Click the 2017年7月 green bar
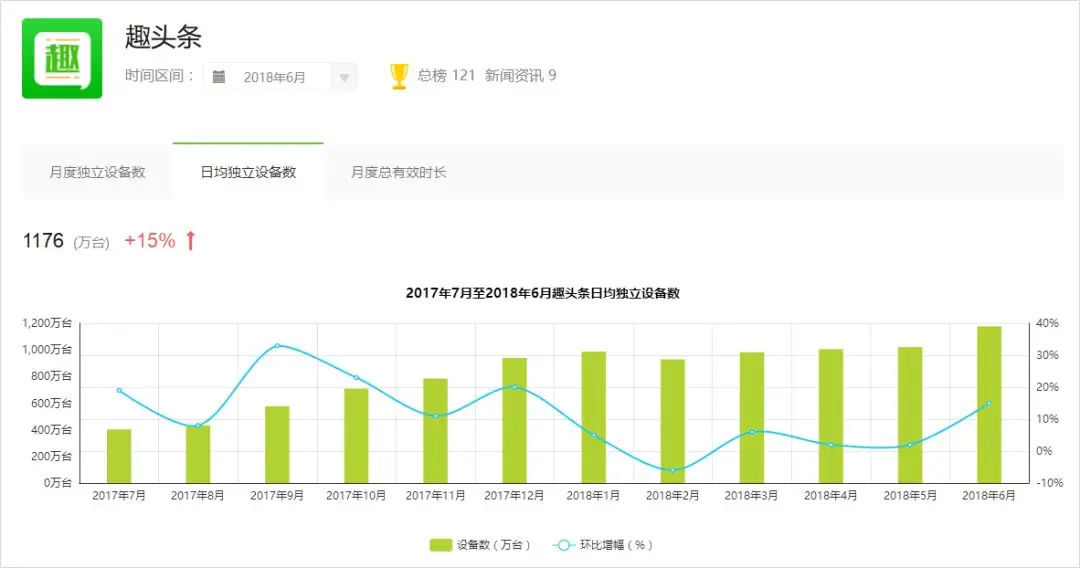 tap(118, 456)
